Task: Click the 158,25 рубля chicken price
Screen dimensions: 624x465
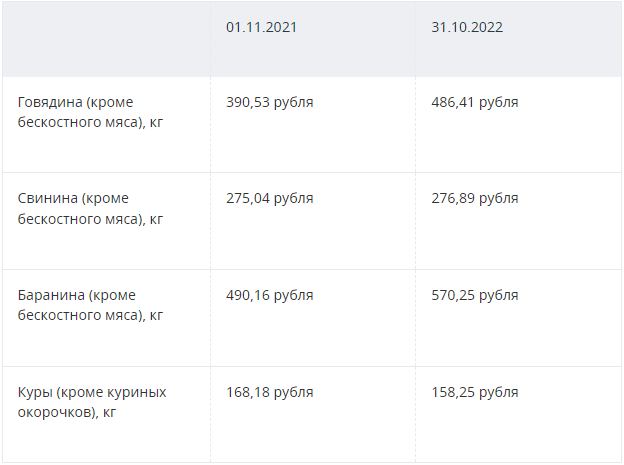Action: (475, 393)
